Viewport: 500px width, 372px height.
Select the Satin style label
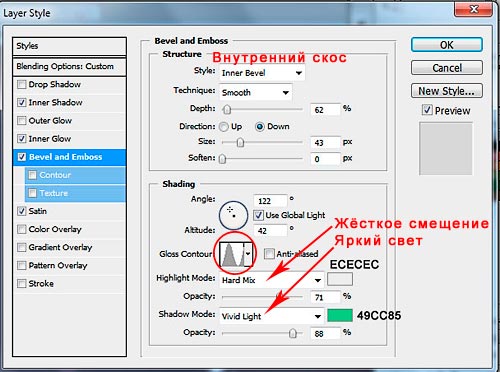(38, 211)
